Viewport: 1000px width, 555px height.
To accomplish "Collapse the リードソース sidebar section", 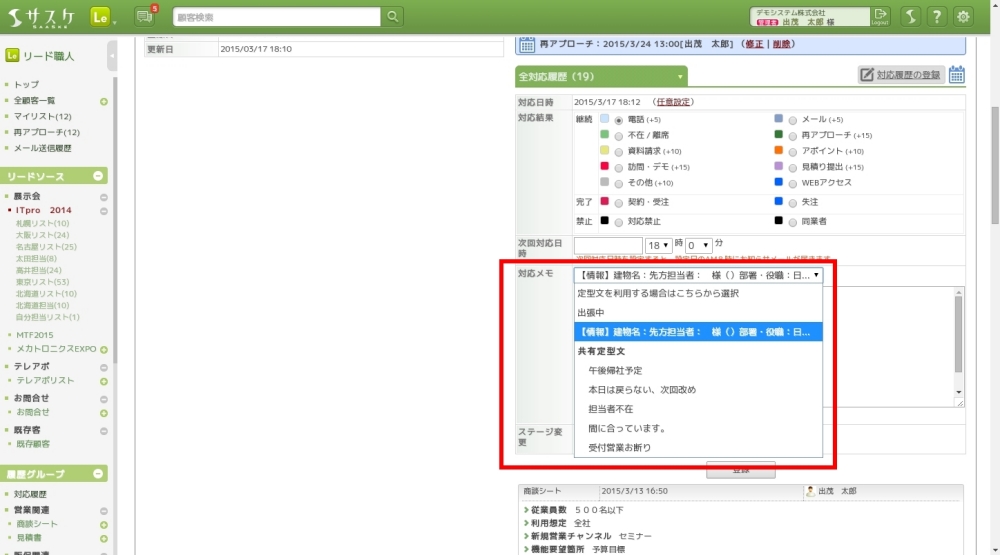I will [98, 176].
